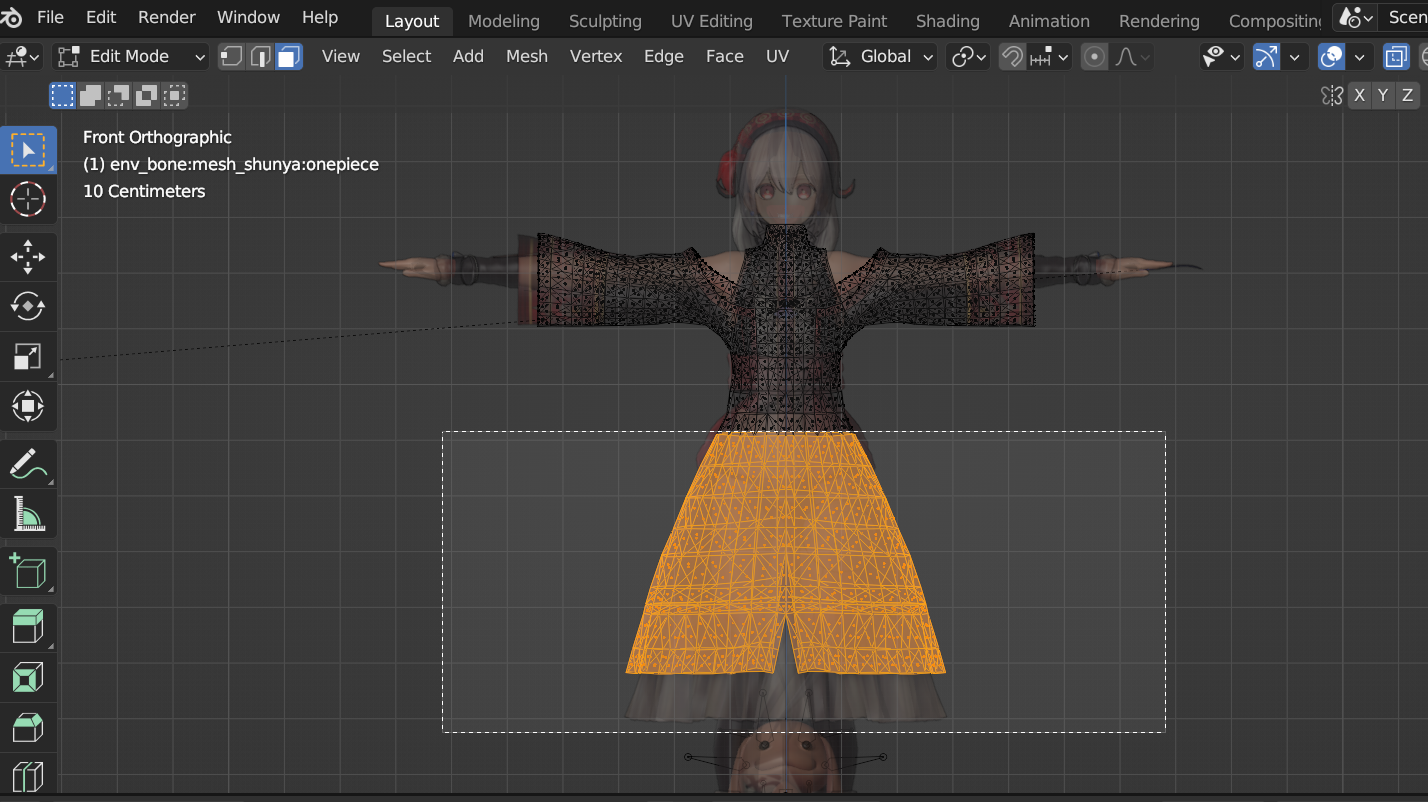Choose the Bevel tool
This screenshot has width=1428, height=802.
coord(28,727)
